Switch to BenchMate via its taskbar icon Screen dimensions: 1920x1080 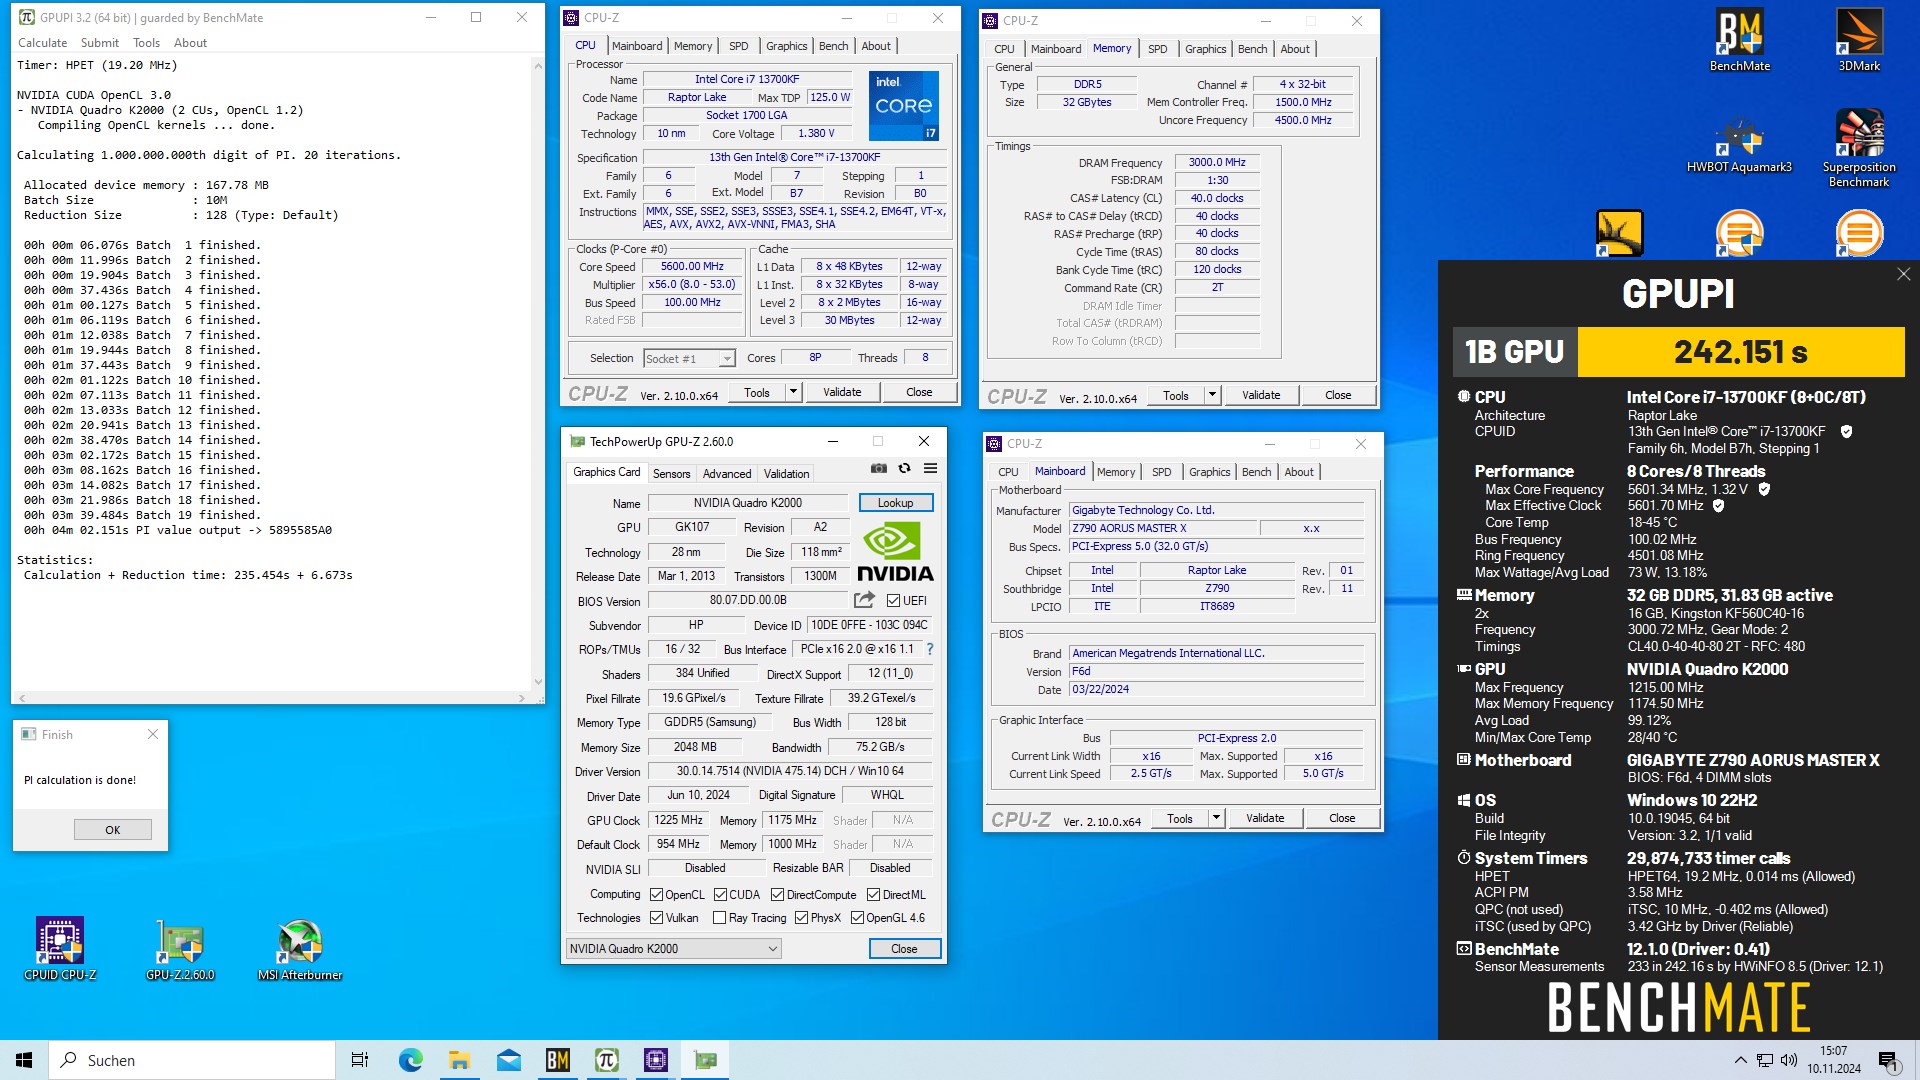point(558,1060)
